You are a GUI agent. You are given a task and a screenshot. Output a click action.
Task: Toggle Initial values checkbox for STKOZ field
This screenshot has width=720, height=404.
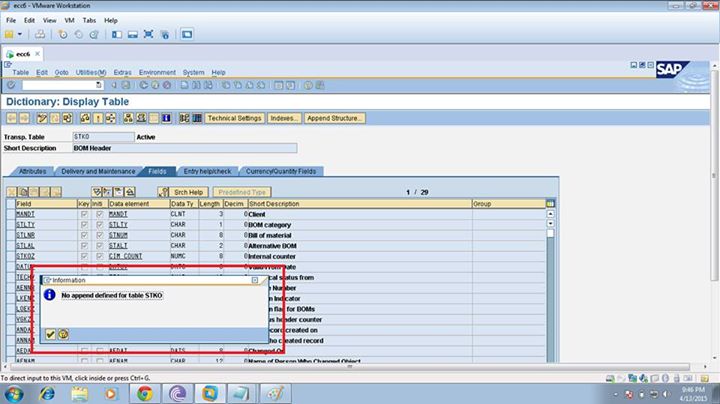100,256
